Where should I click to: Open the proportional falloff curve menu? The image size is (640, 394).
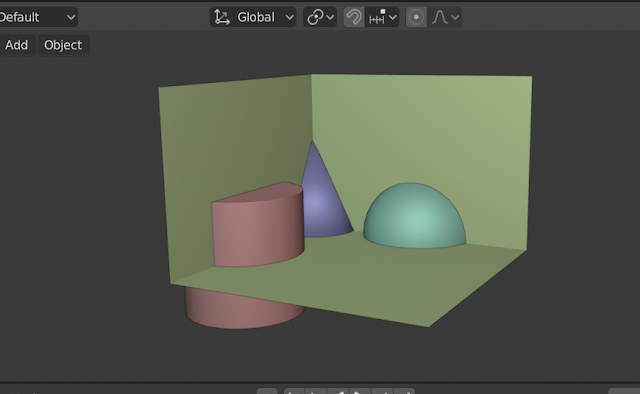(x=445, y=17)
